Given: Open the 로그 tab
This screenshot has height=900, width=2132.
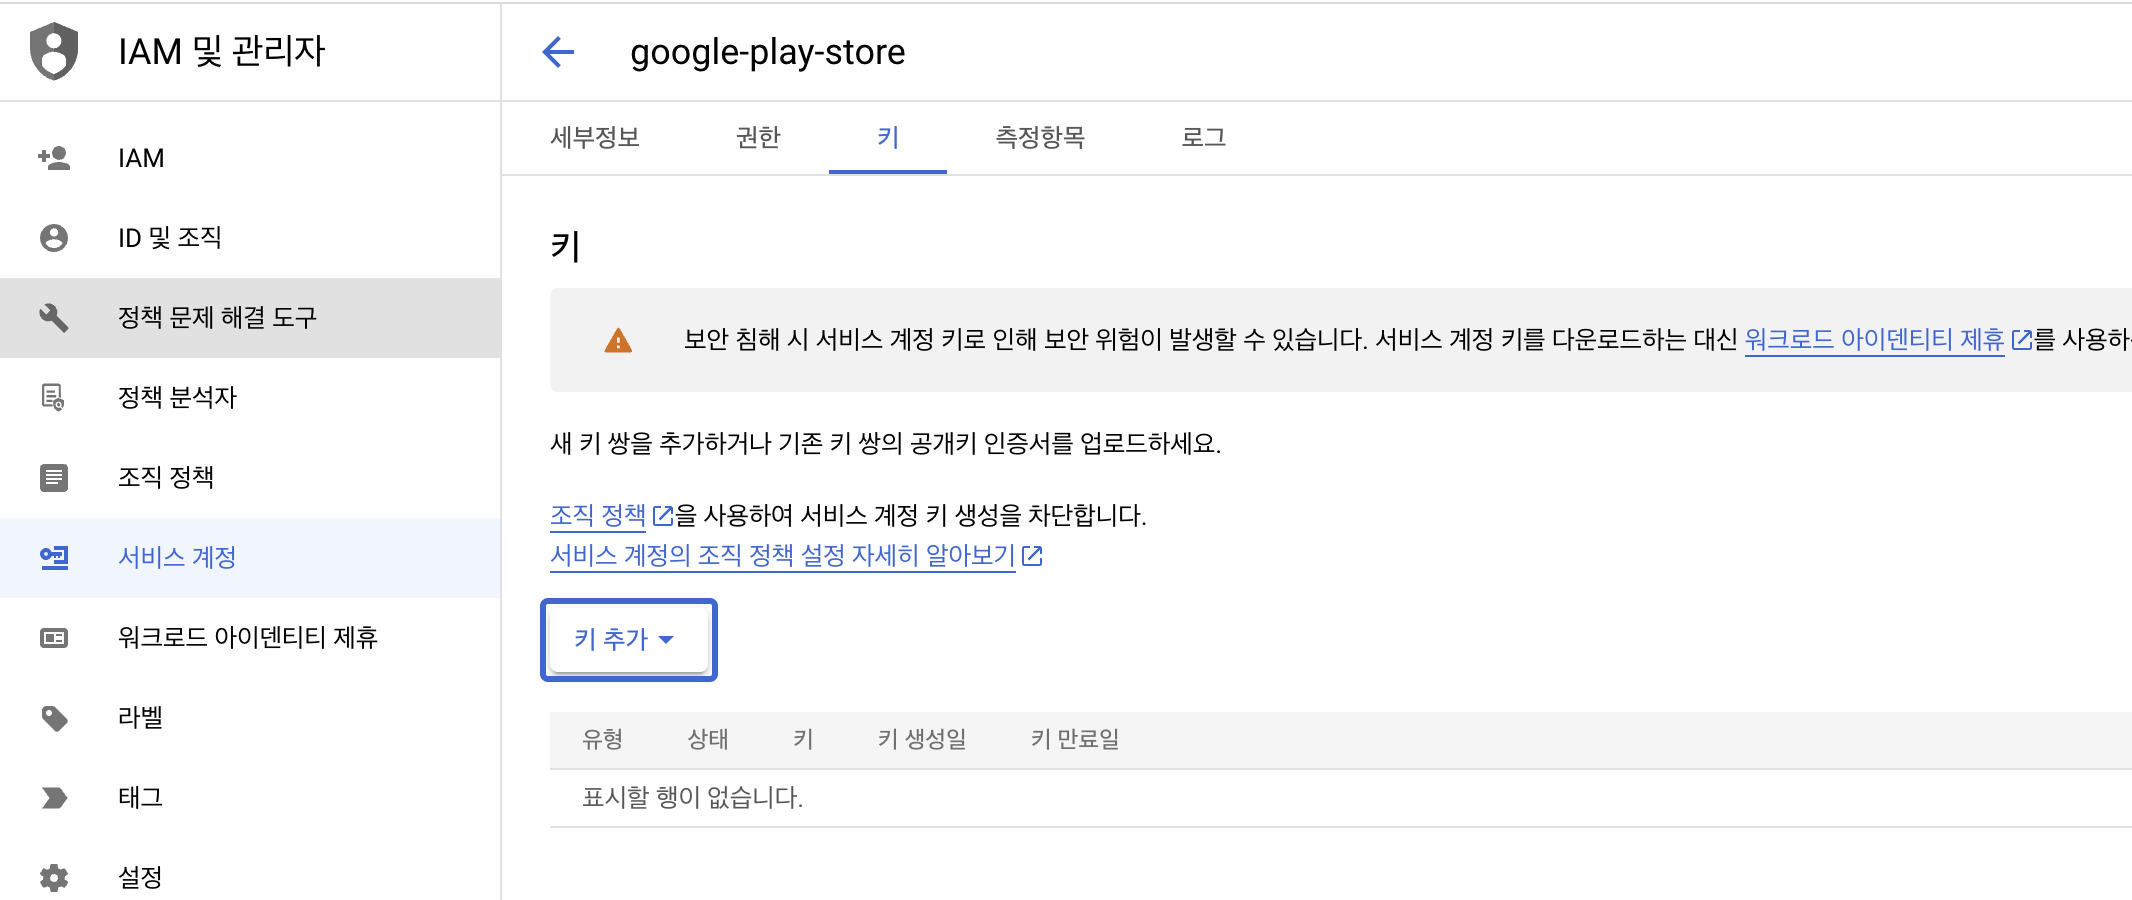Looking at the screenshot, I should [x=1203, y=137].
